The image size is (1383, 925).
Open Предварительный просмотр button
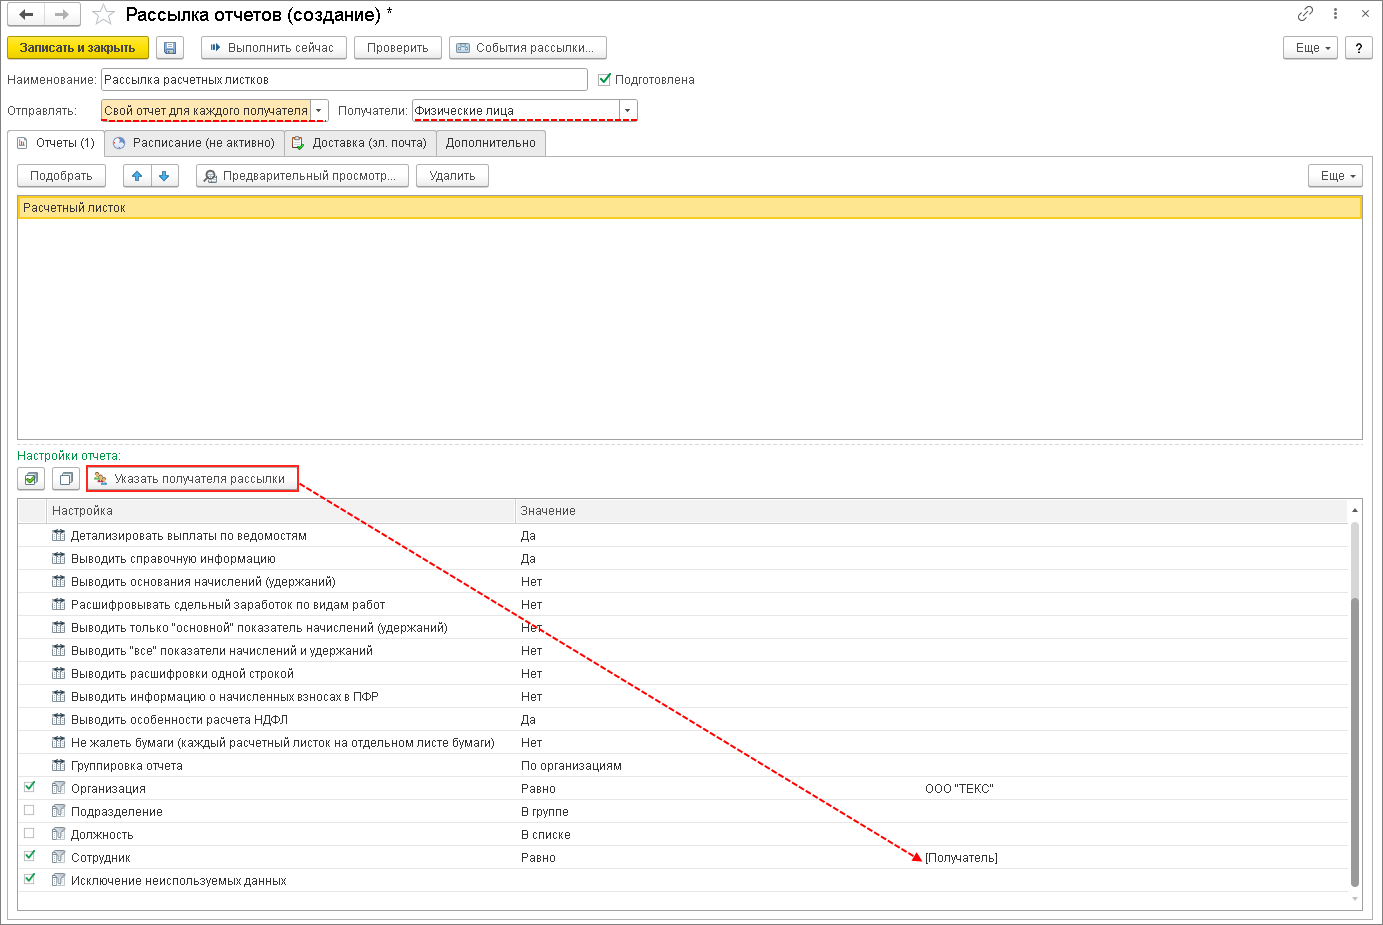pos(302,176)
